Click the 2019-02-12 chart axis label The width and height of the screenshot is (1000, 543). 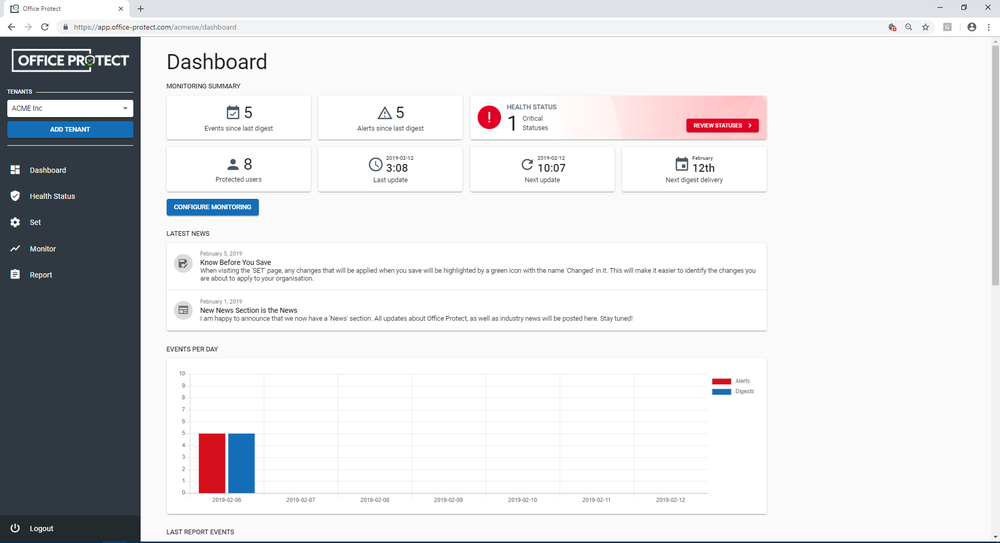click(x=670, y=500)
